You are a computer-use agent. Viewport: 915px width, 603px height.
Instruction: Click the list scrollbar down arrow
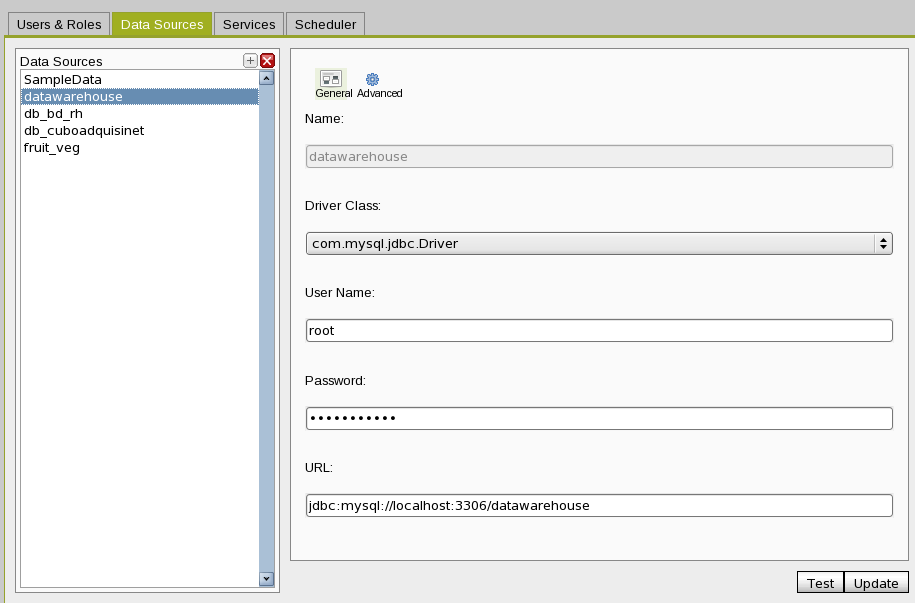[x=267, y=578]
